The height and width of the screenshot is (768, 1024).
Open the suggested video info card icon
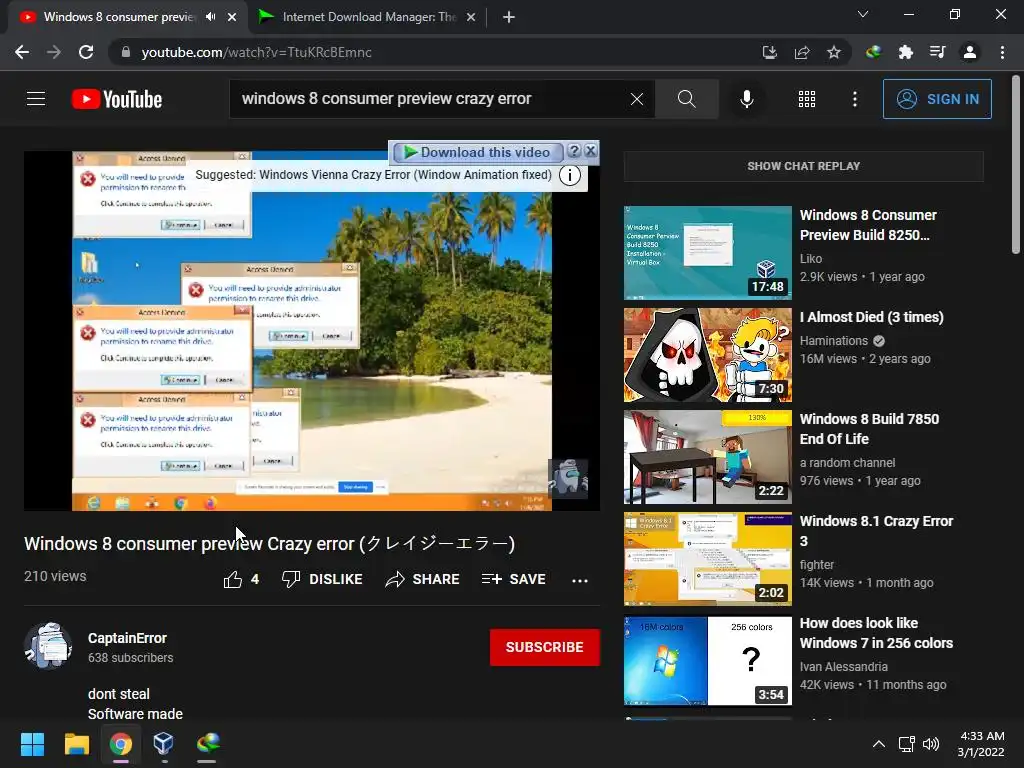pos(570,175)
